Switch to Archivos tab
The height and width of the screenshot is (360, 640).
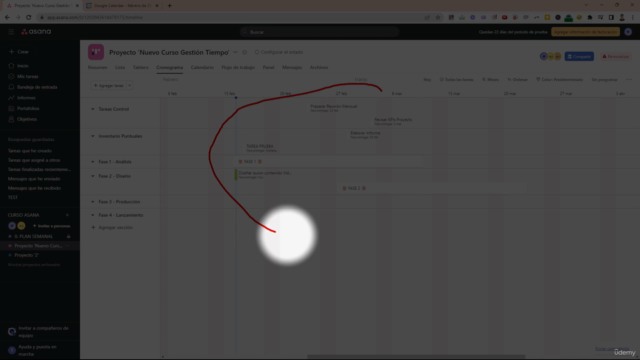click(319, 67)
